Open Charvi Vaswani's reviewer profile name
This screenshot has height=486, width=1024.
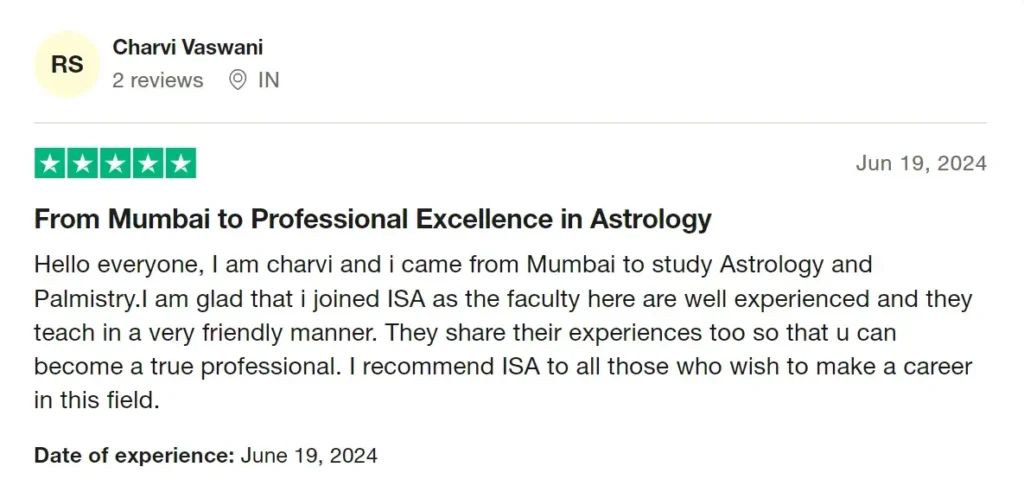point(188,48)
